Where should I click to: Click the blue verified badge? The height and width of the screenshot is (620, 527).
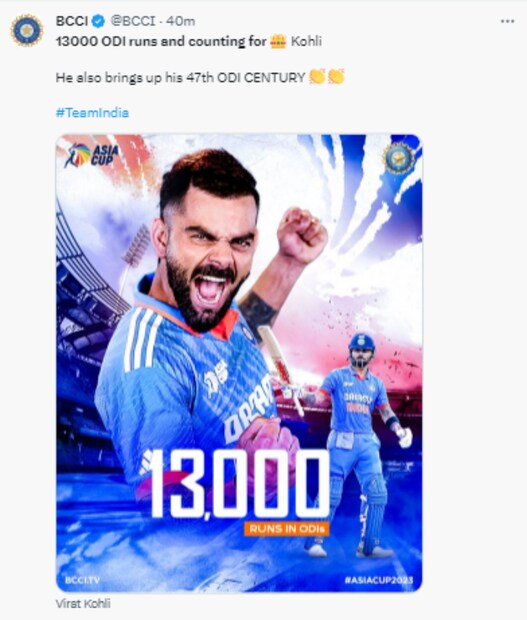point(98,21)
